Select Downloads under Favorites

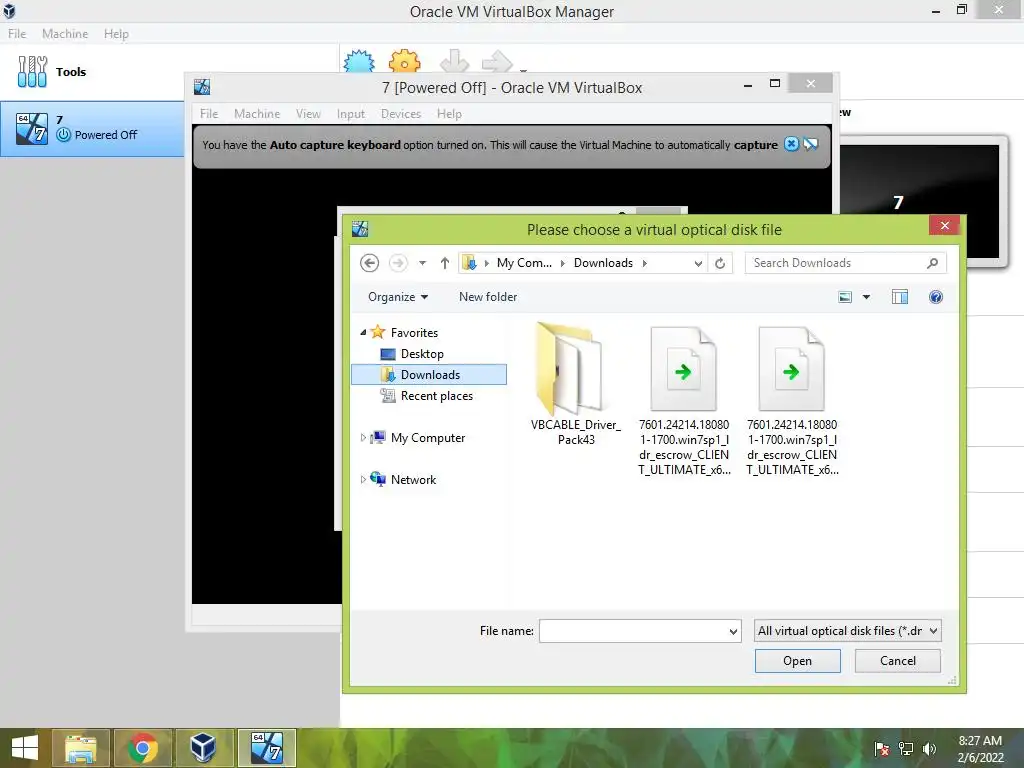429,375
